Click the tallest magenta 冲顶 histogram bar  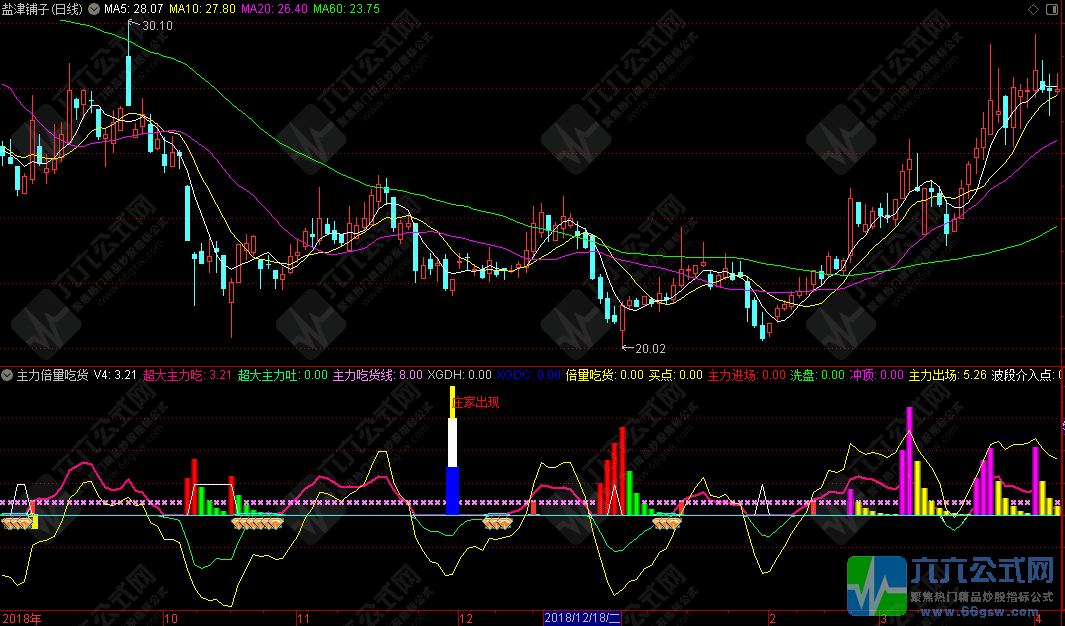tap(909, 460)
